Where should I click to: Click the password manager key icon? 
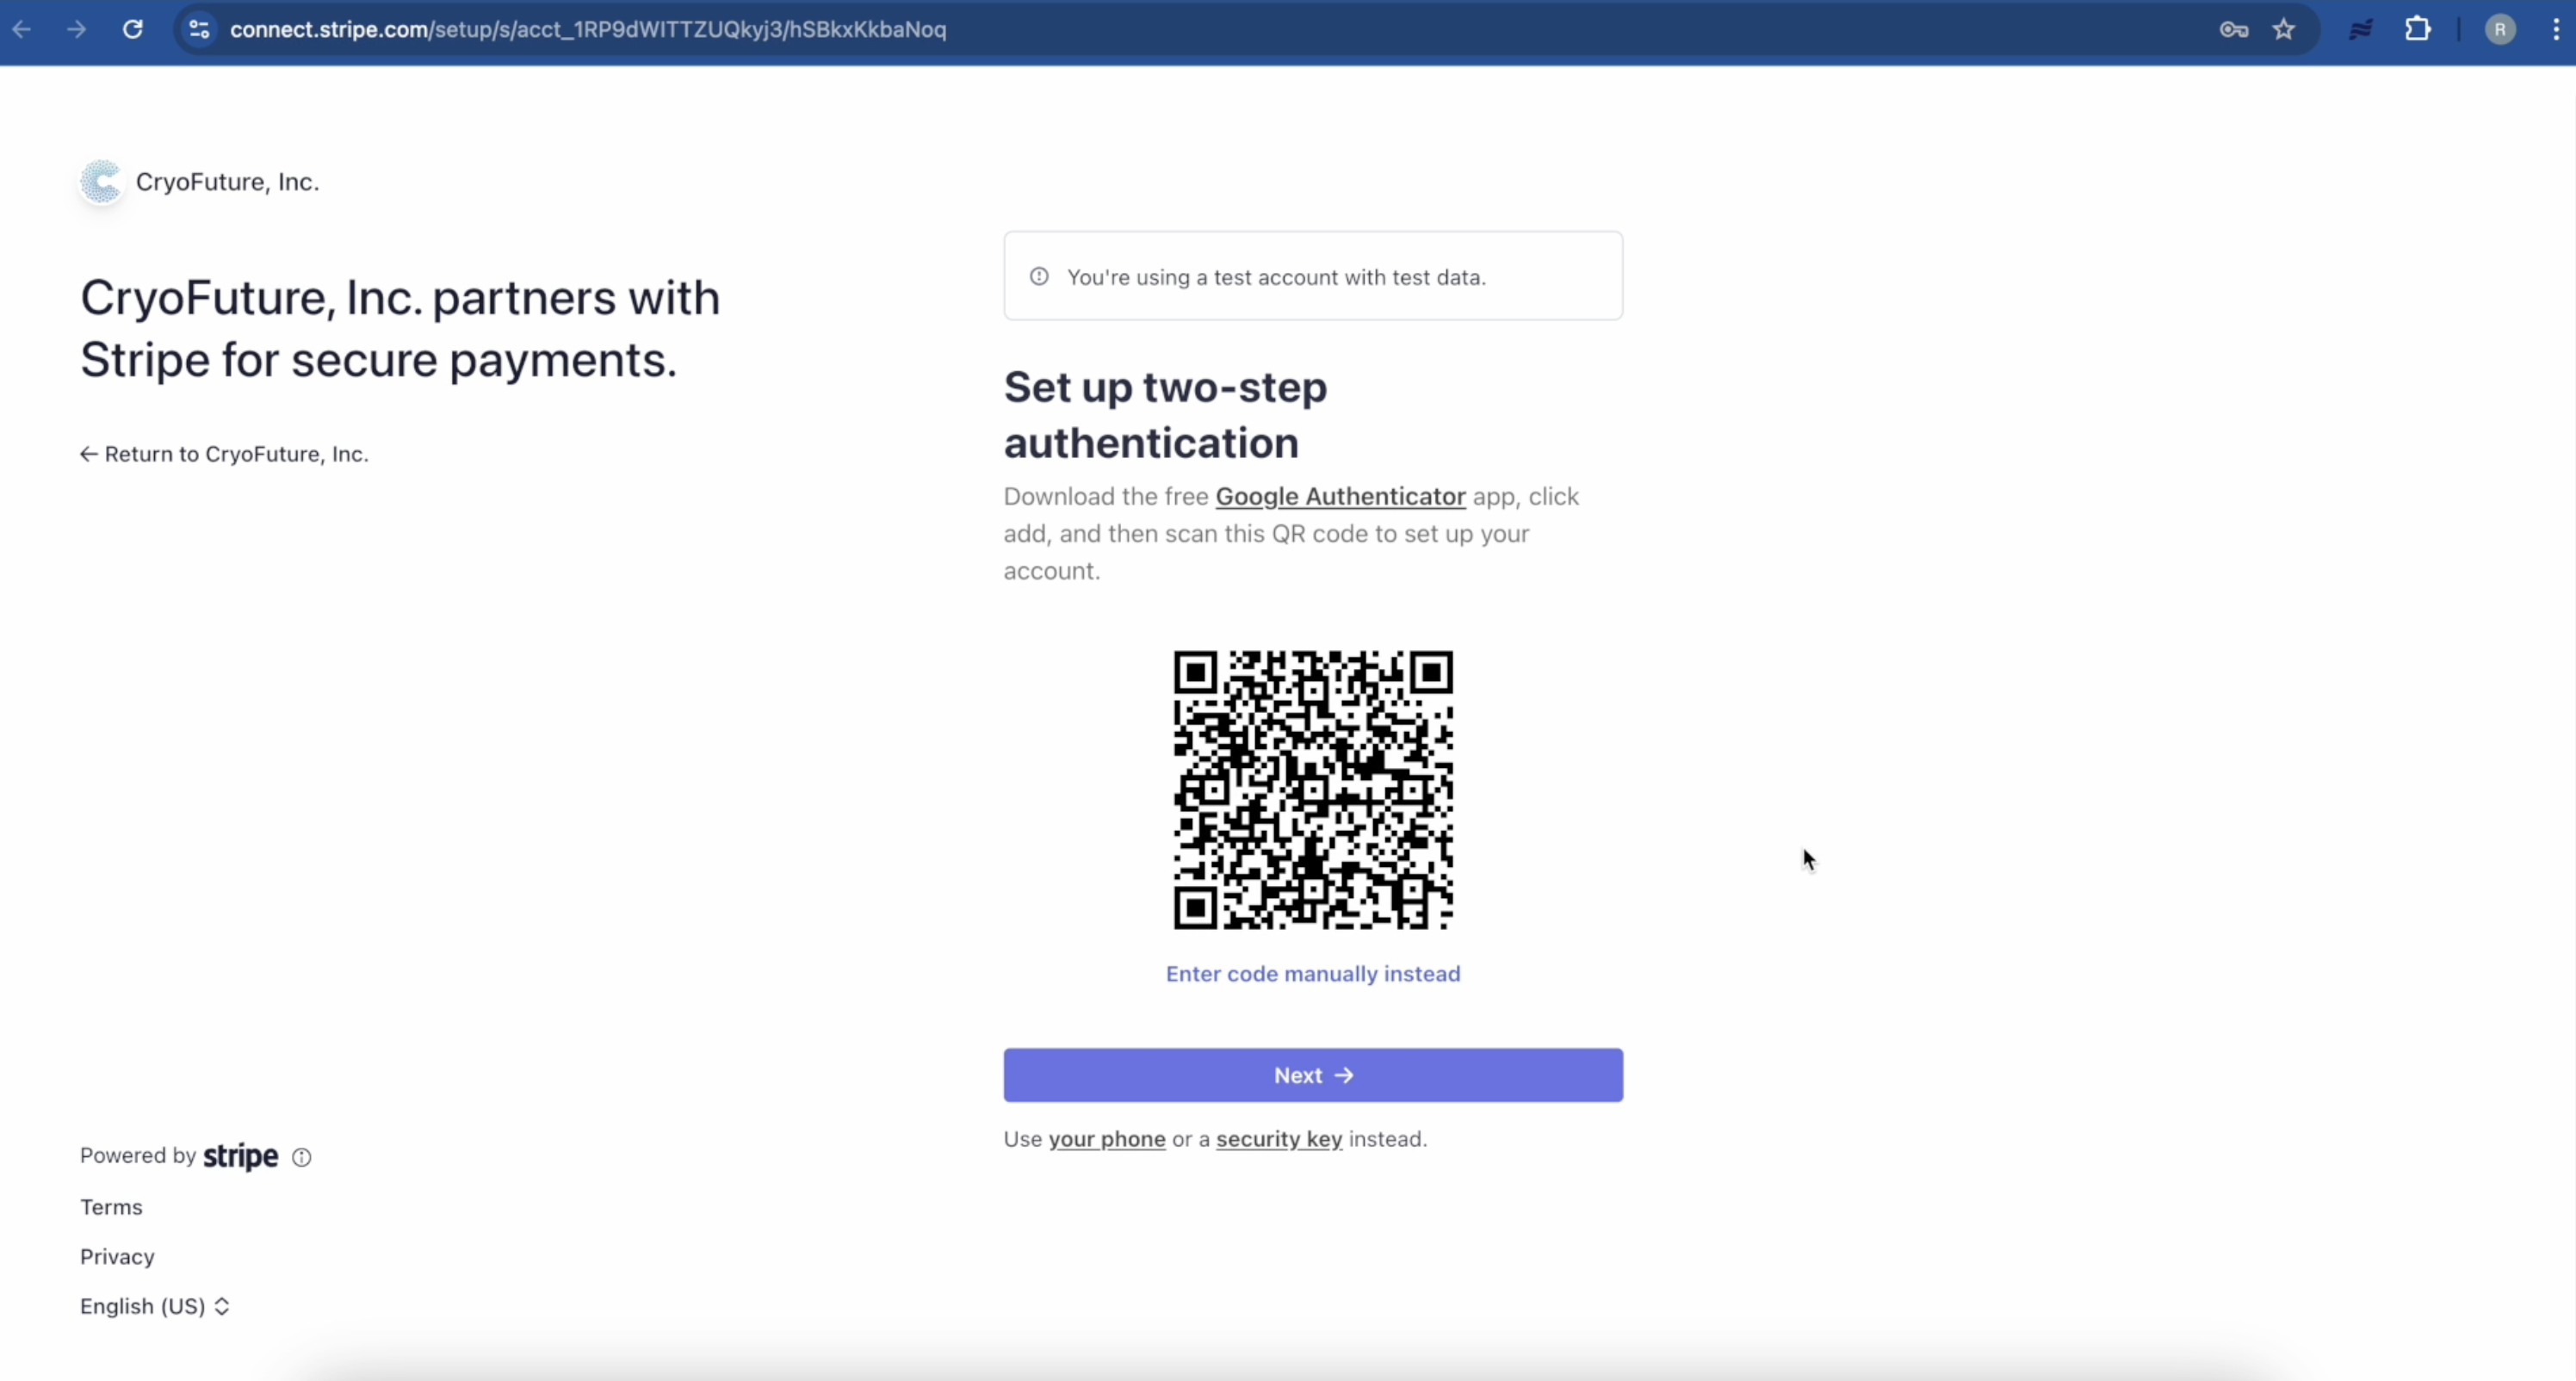coord(2233,29)
